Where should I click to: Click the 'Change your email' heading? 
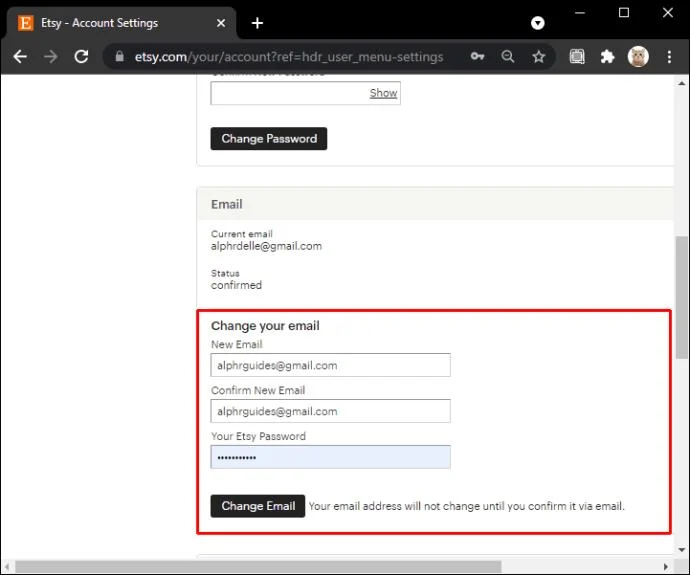tap(265, 326)
